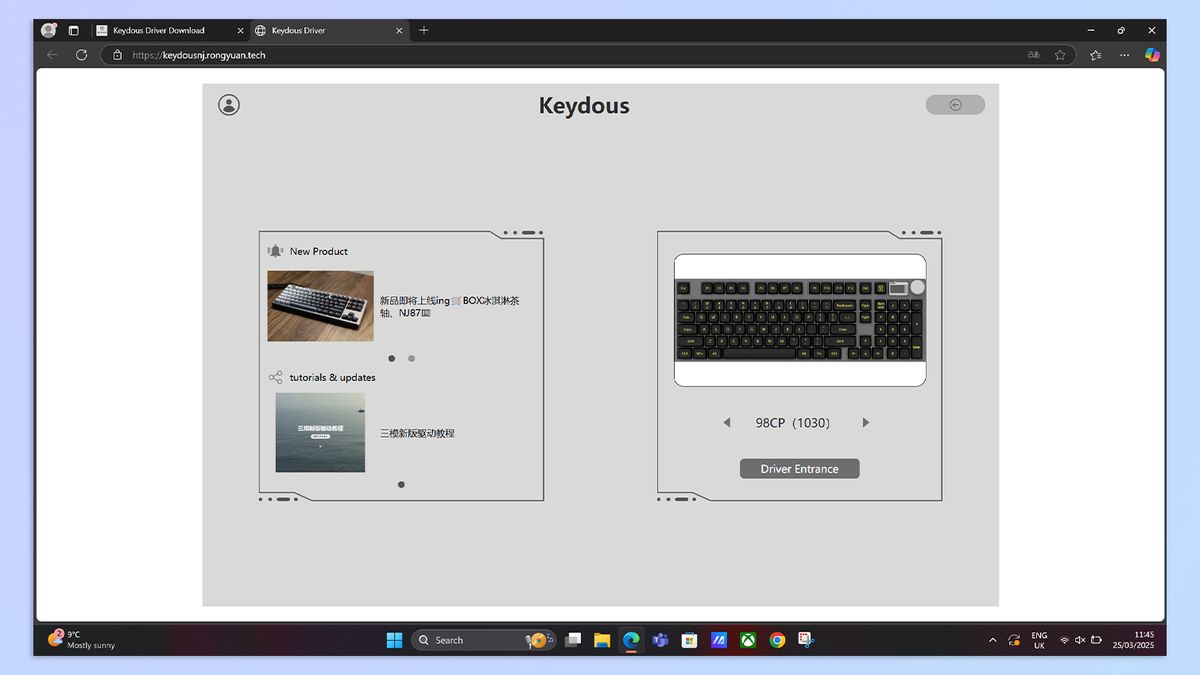Refresh the current page
This screenshot has height=675, width=1200.
click(81, 55)
